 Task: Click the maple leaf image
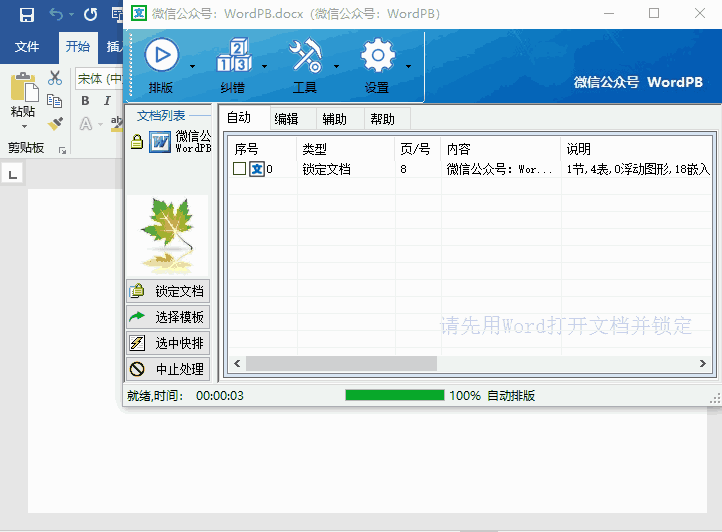coord(168,235)
